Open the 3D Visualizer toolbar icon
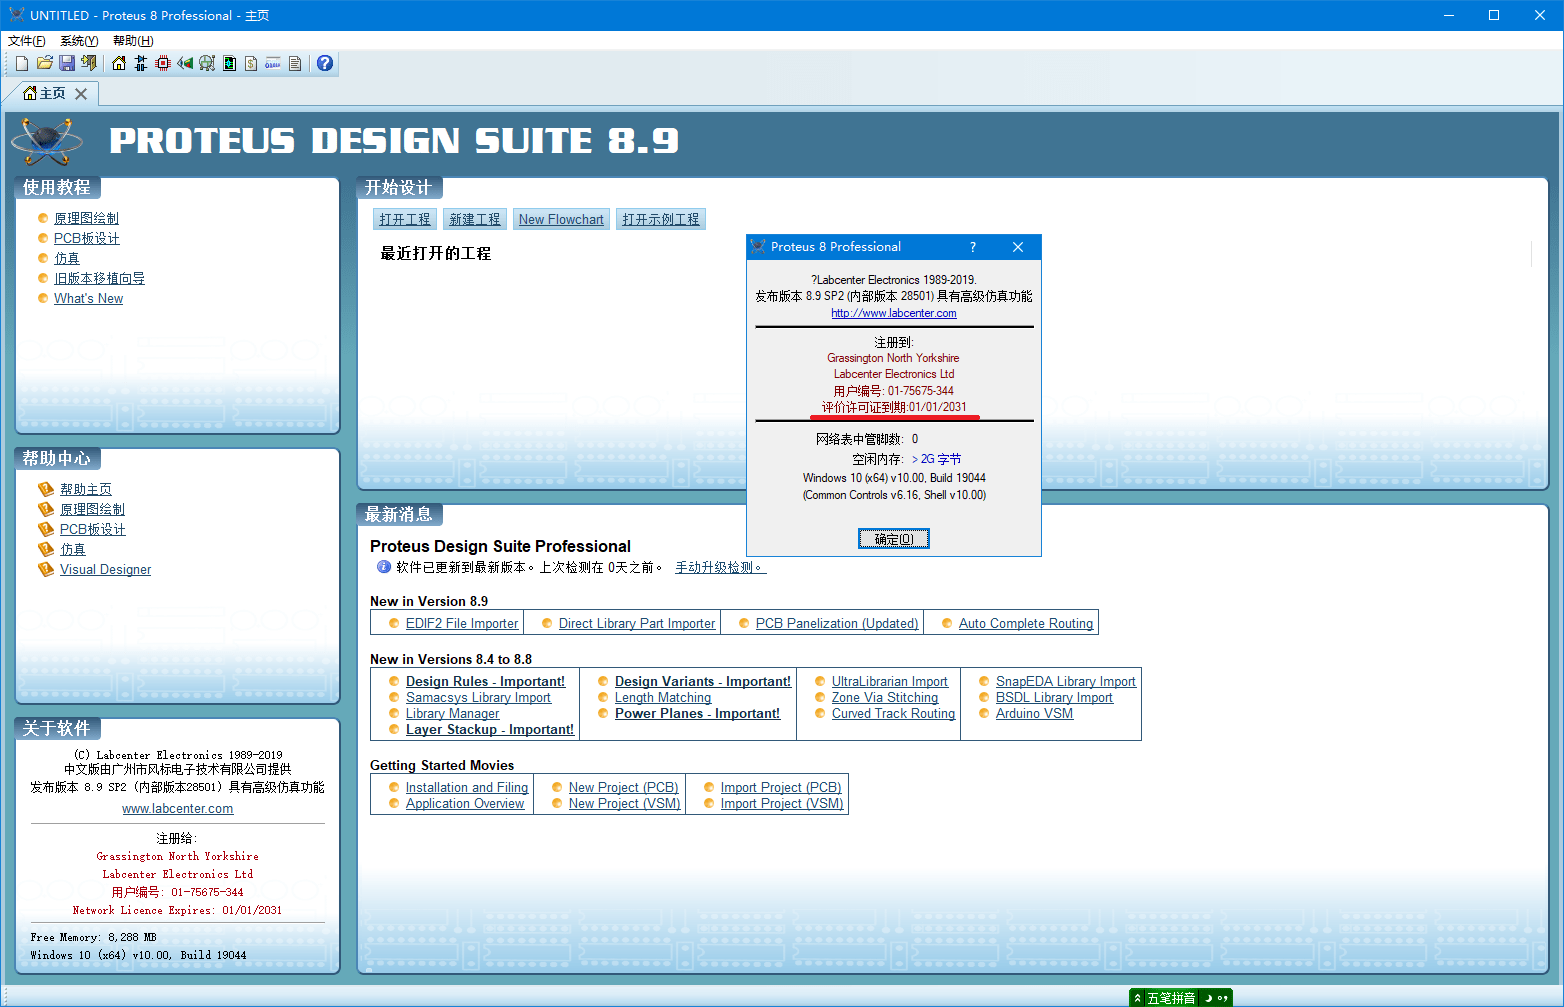The height and width of the screenshot is (1007, 1564). (x=185, y=63)
